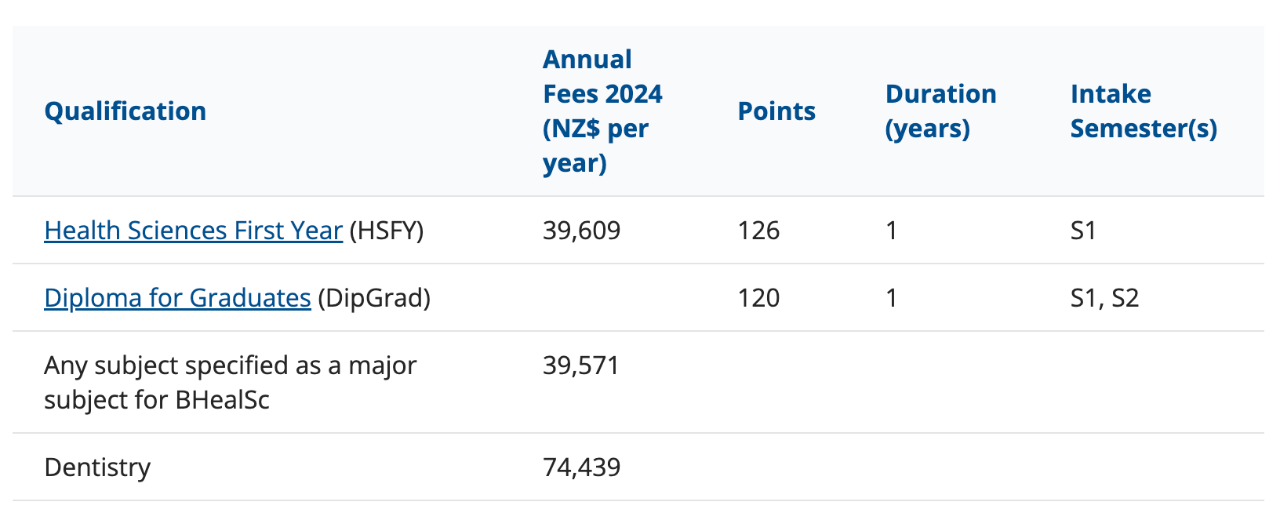Click the Qualification column header

point(125,111)
